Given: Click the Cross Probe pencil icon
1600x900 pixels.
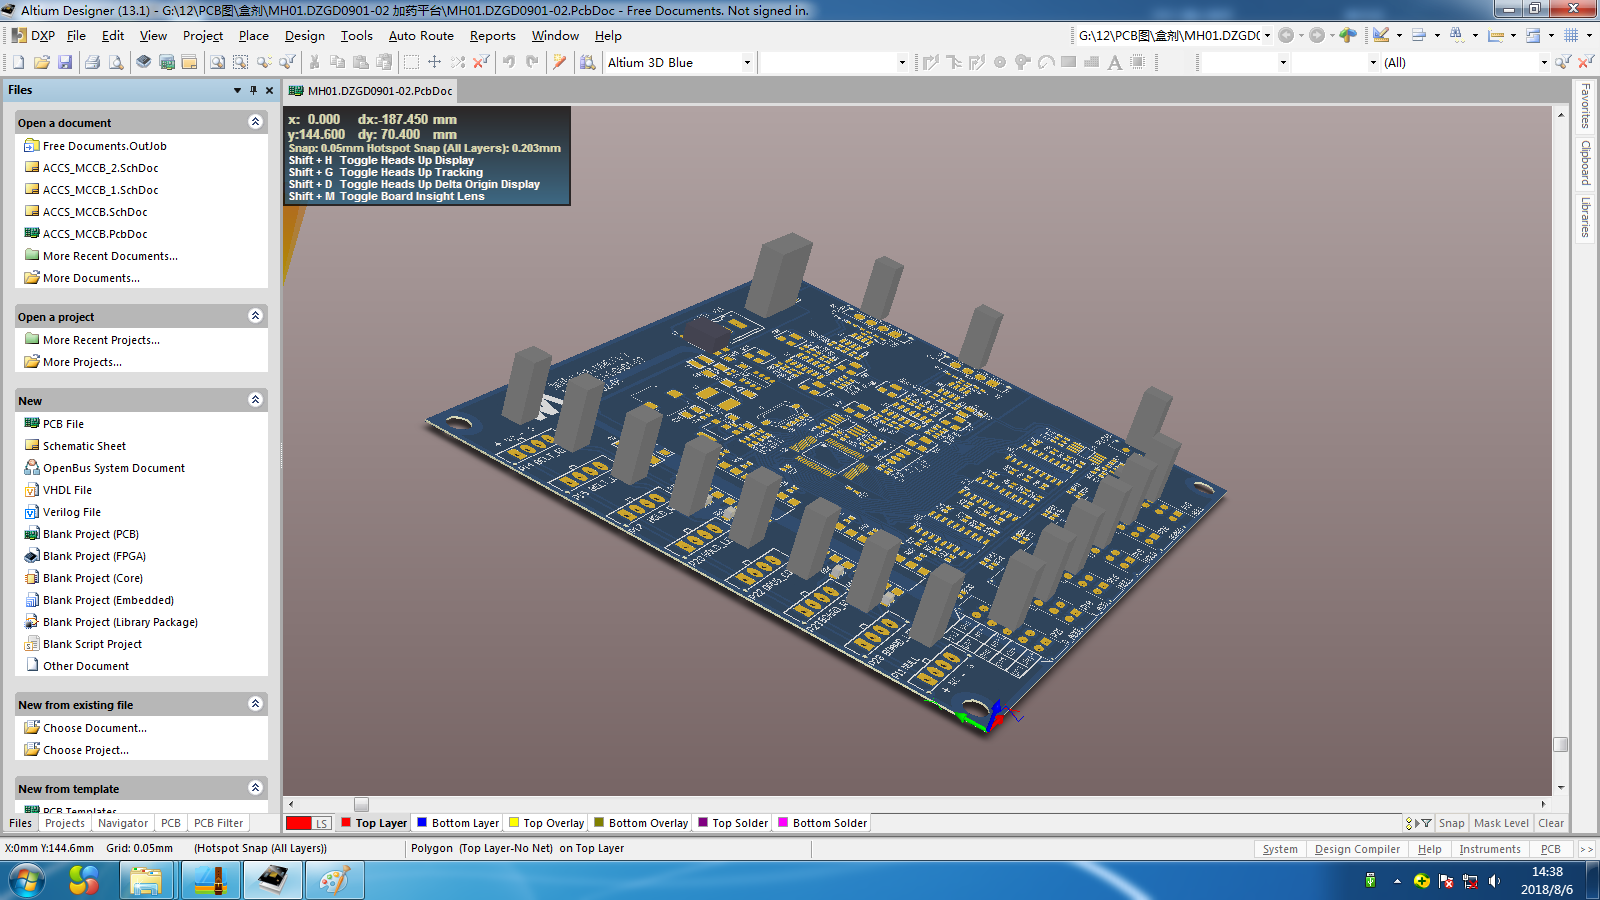Looking at the screenshot, I should coord(560,62).
